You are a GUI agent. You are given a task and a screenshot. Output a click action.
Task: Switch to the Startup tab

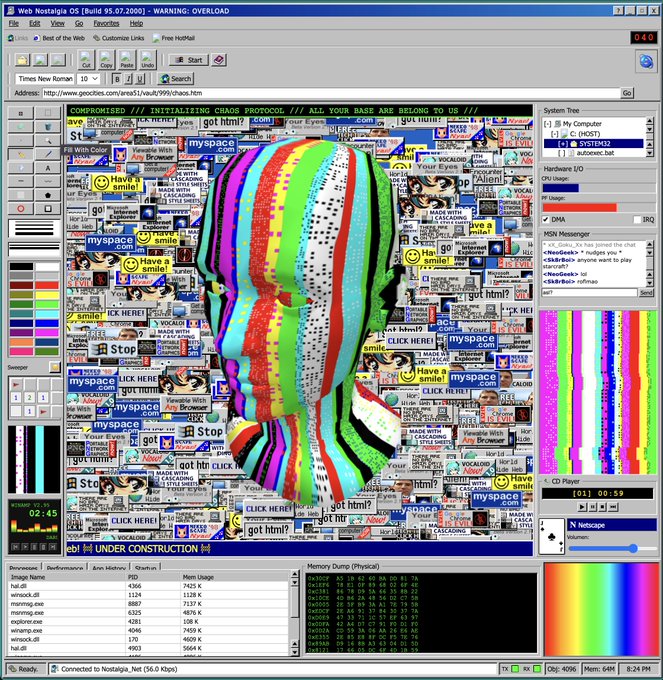(x=145, y=567)
